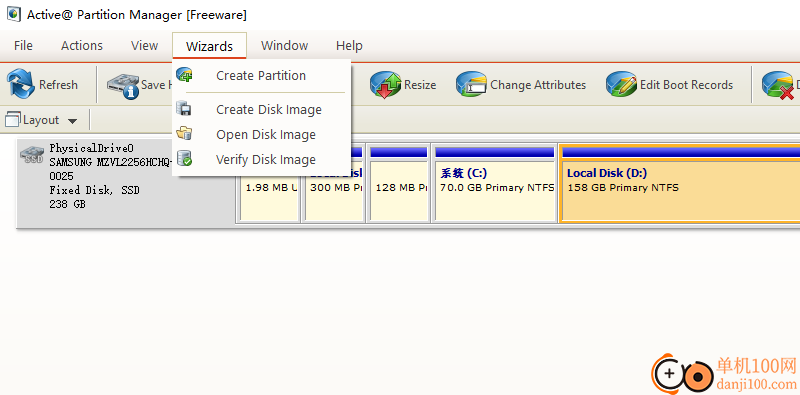Screen dimensions: 800x395
Task: Click the Save disk info toolbar icon
Action: click(x=123, y=85)
